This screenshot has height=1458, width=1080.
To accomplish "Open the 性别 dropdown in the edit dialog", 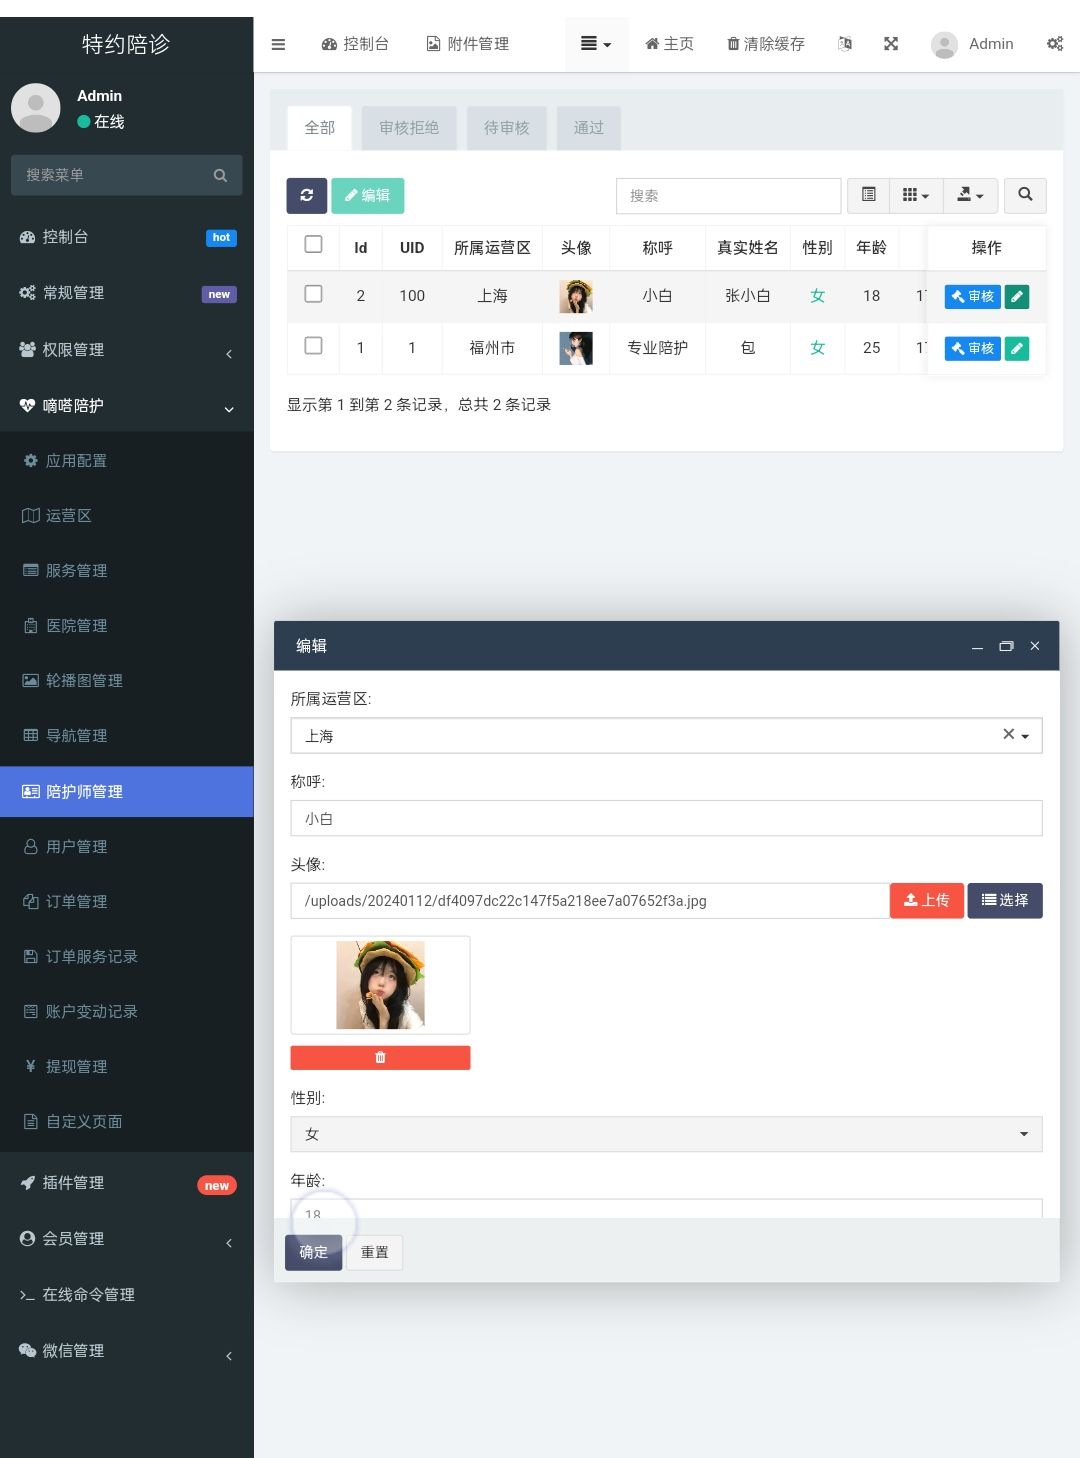I will (x=666, y=1134).
